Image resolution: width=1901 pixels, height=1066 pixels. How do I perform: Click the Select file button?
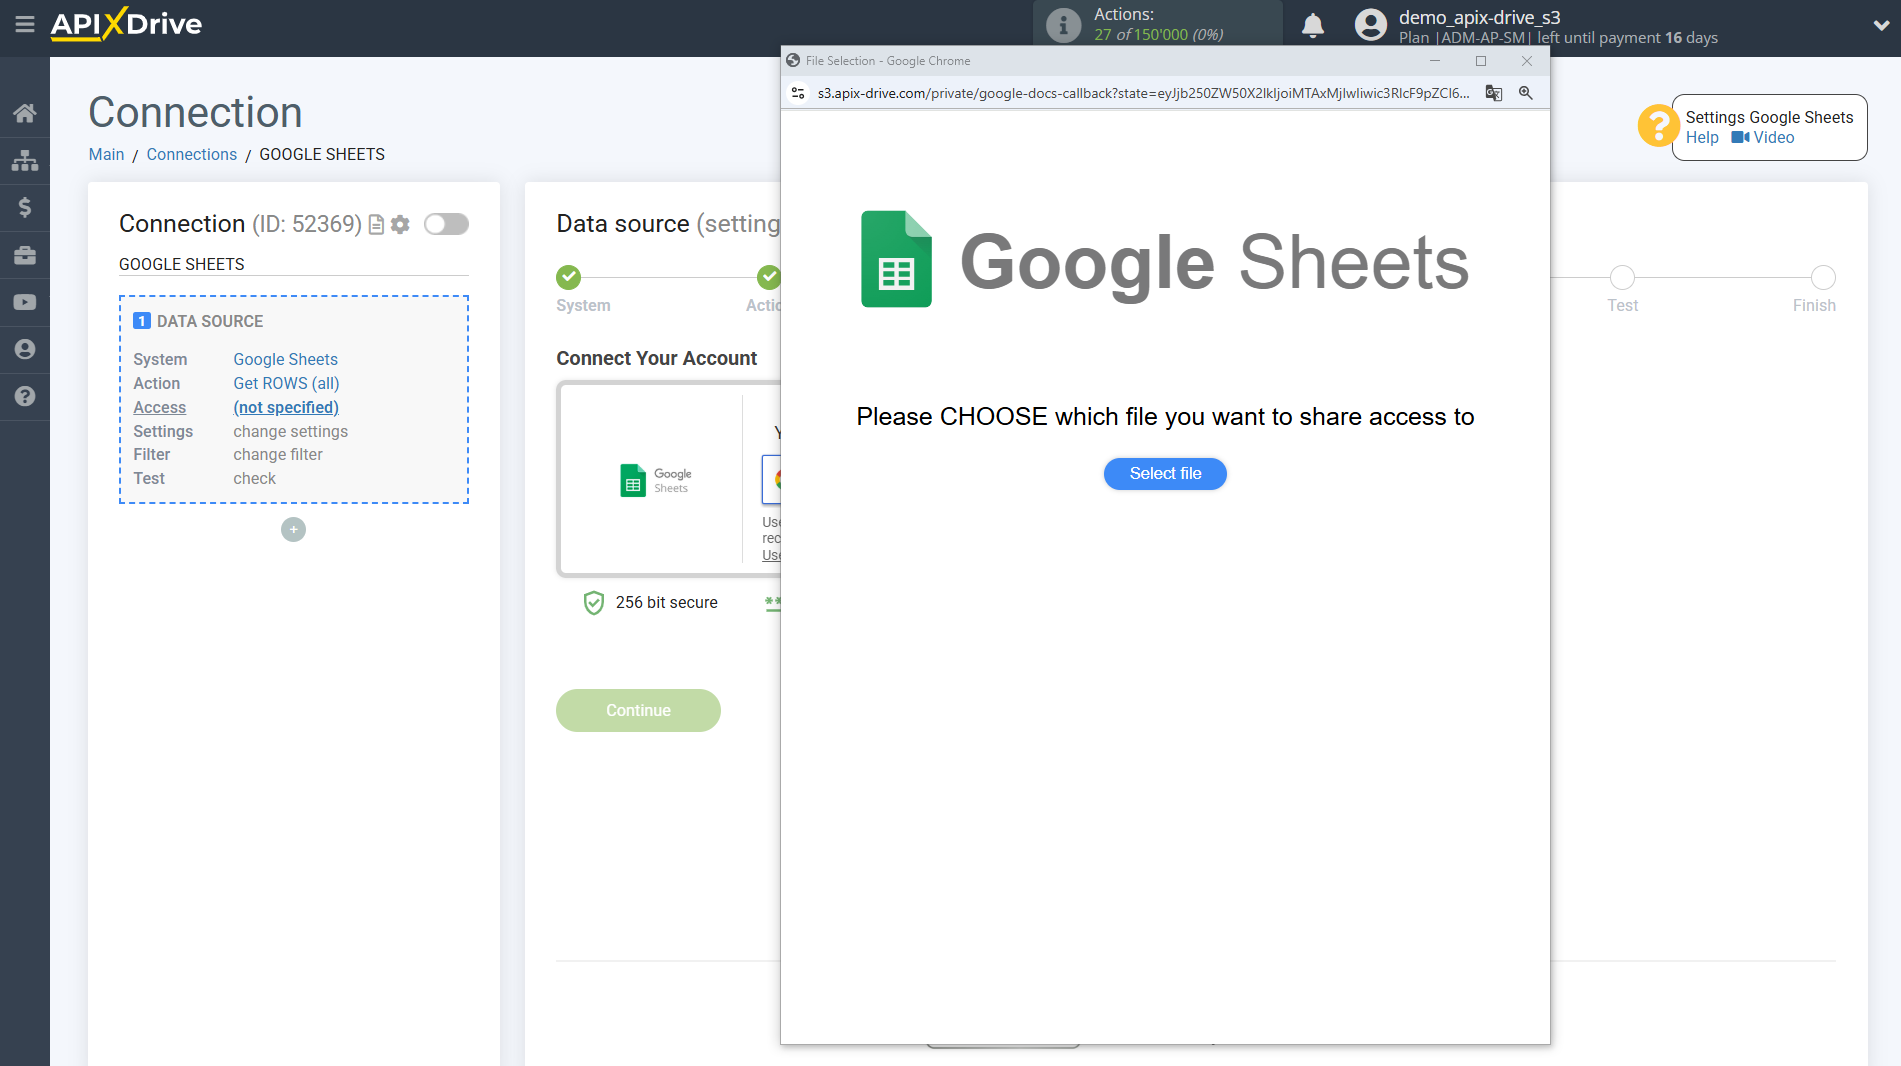(x=1165, y=474)
